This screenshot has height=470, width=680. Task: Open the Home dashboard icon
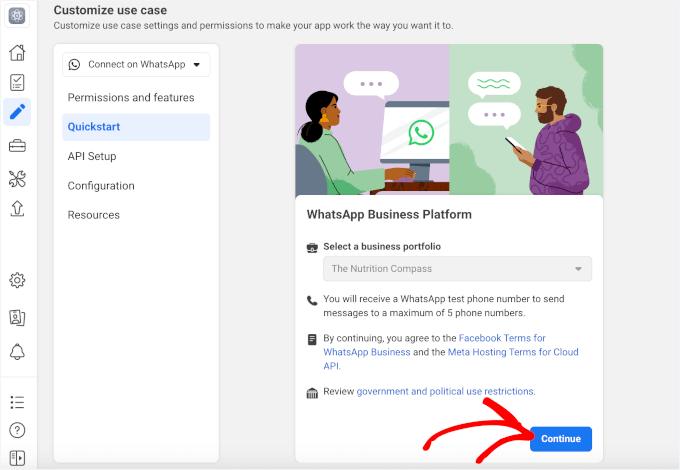pyautogui.click(x=17, y=52)
